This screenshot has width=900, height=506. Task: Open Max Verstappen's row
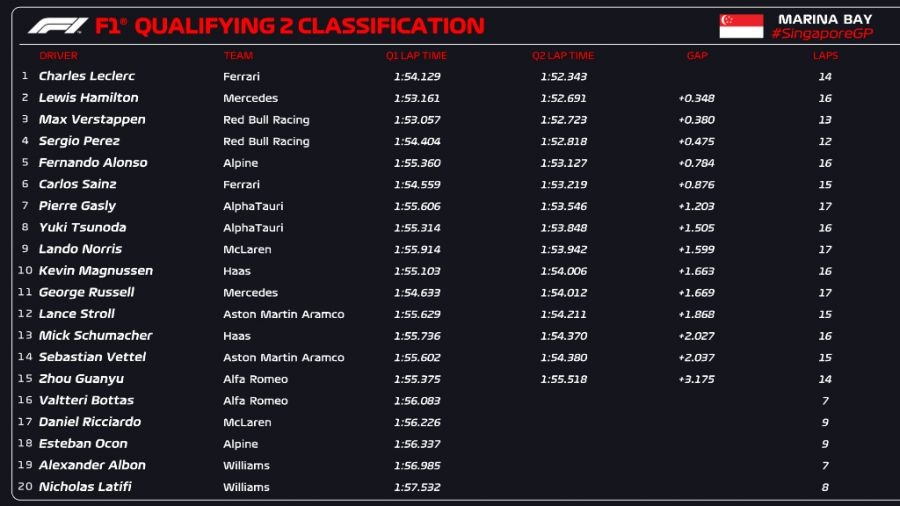coord(92,120)
